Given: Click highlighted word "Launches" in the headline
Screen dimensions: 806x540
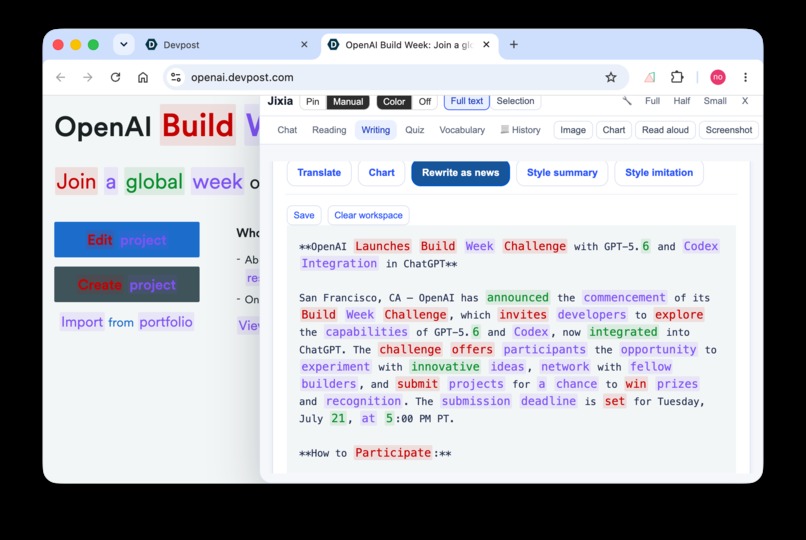Looking at the screenshot, I should (x=382, y=246).
